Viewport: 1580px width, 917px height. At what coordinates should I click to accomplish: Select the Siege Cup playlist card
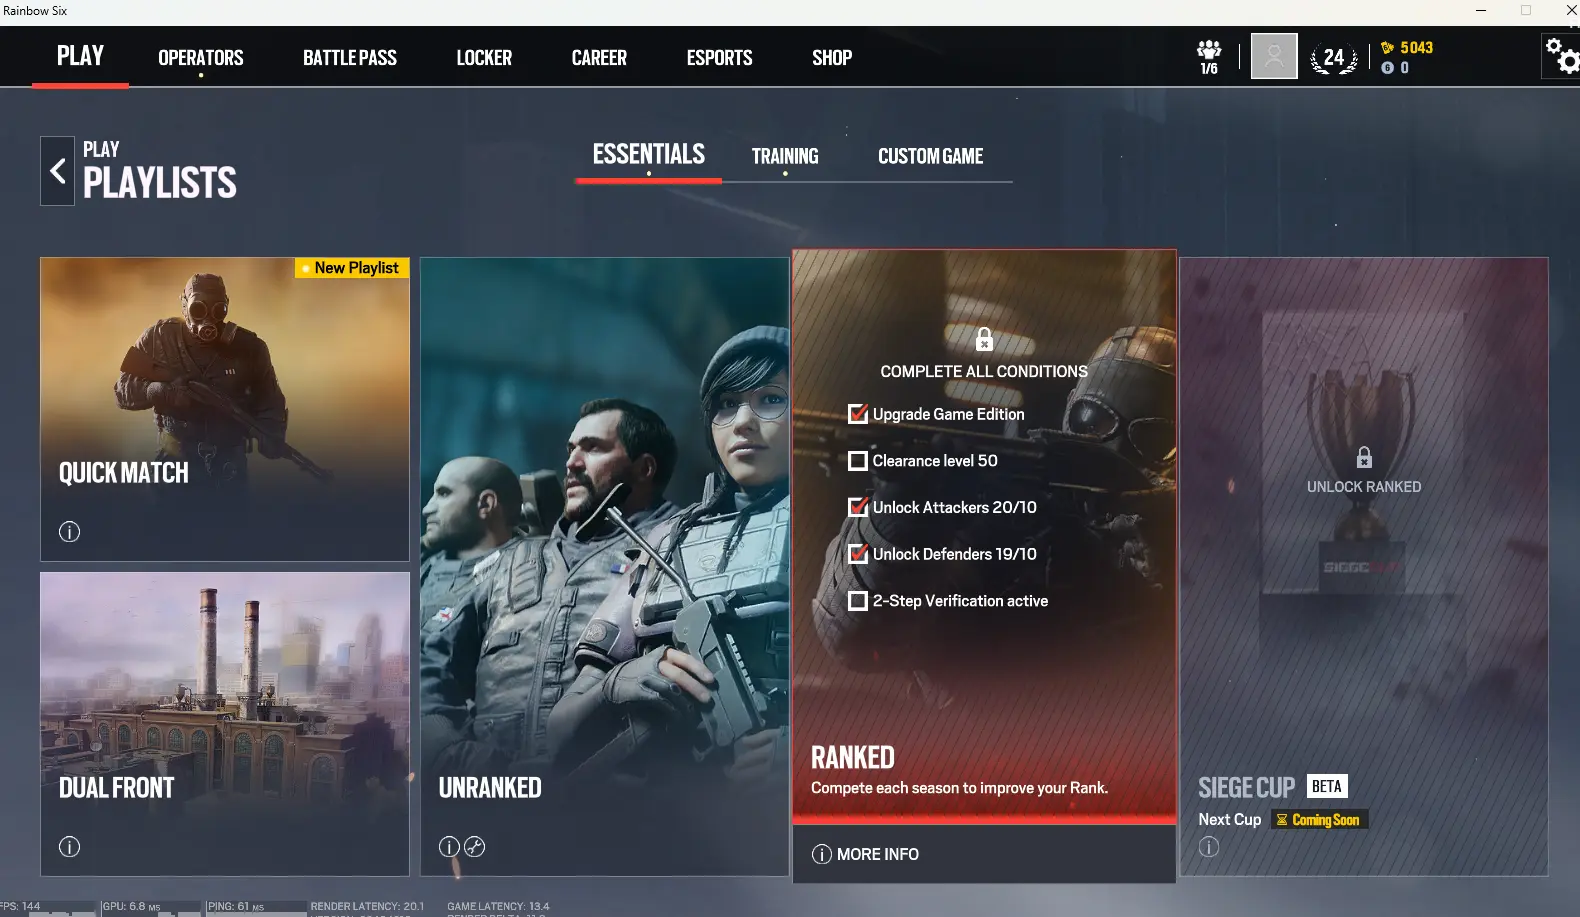click(x=1364, y=567)
